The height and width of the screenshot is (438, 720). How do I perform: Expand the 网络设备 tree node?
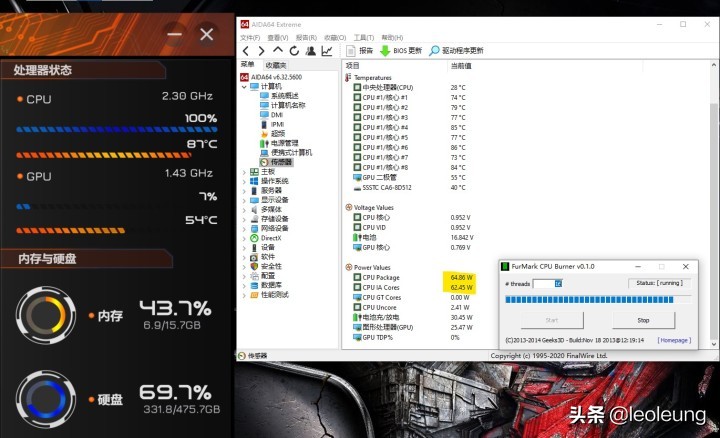click(x=244, y=229)
